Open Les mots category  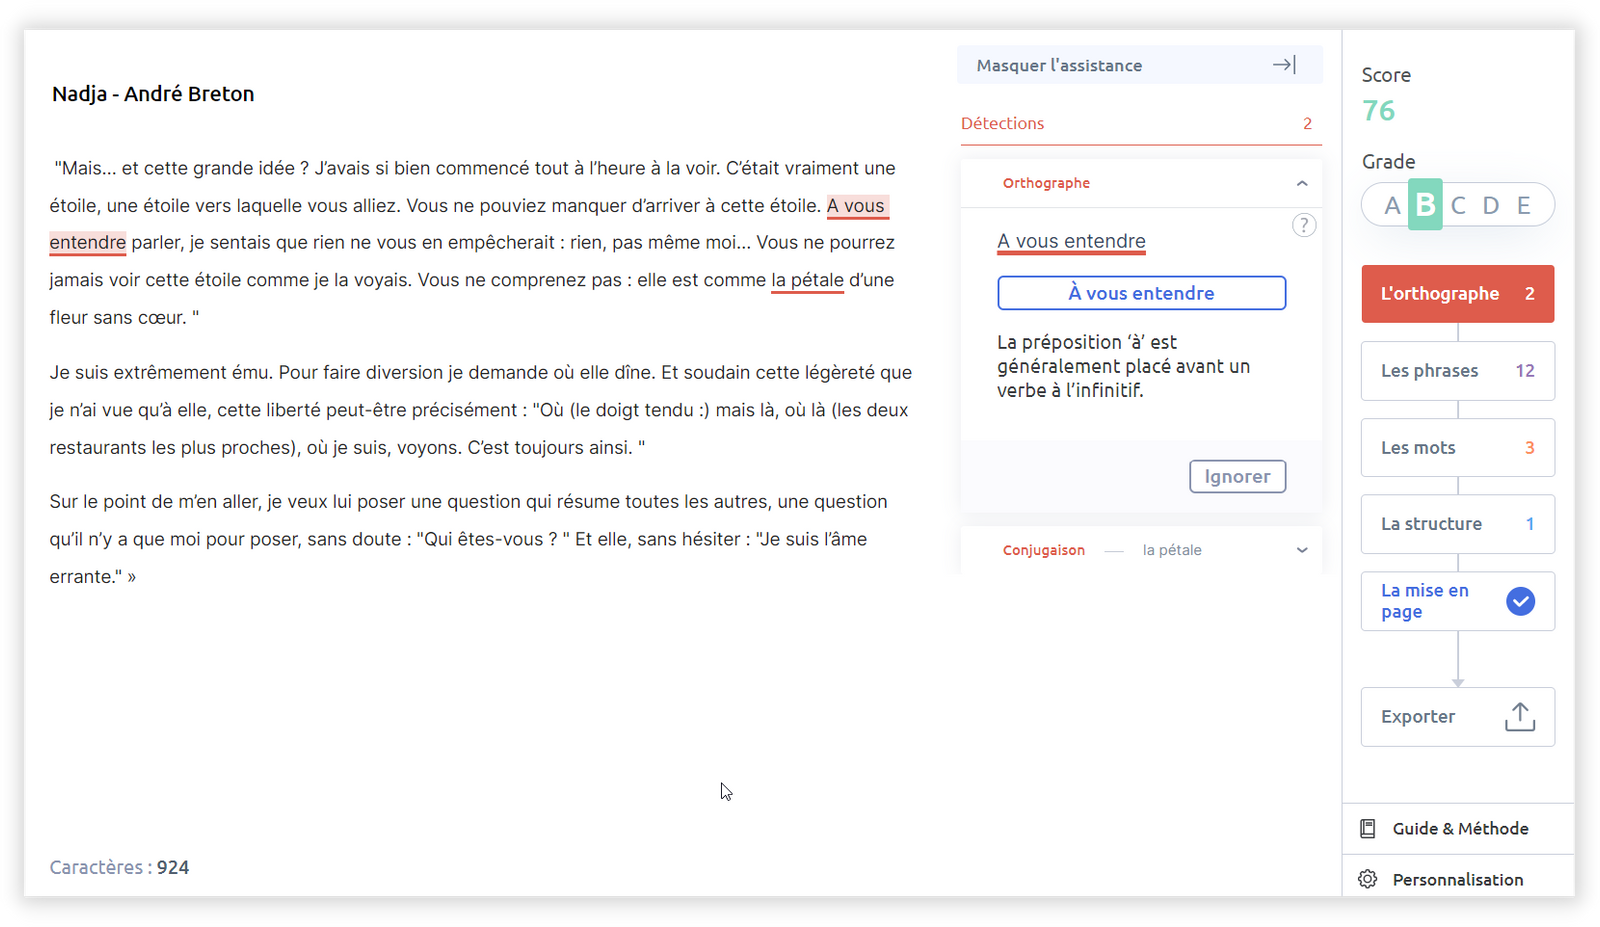click(x=1457, y=448)
